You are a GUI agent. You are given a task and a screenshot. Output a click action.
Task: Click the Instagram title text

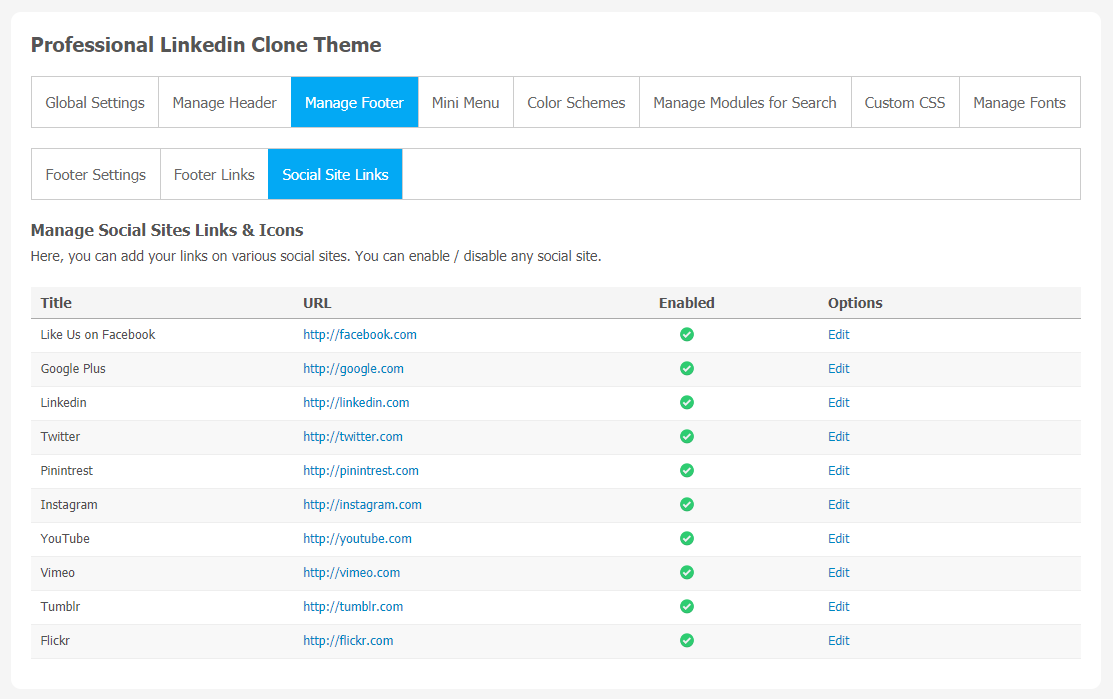(x=69, y=505)
